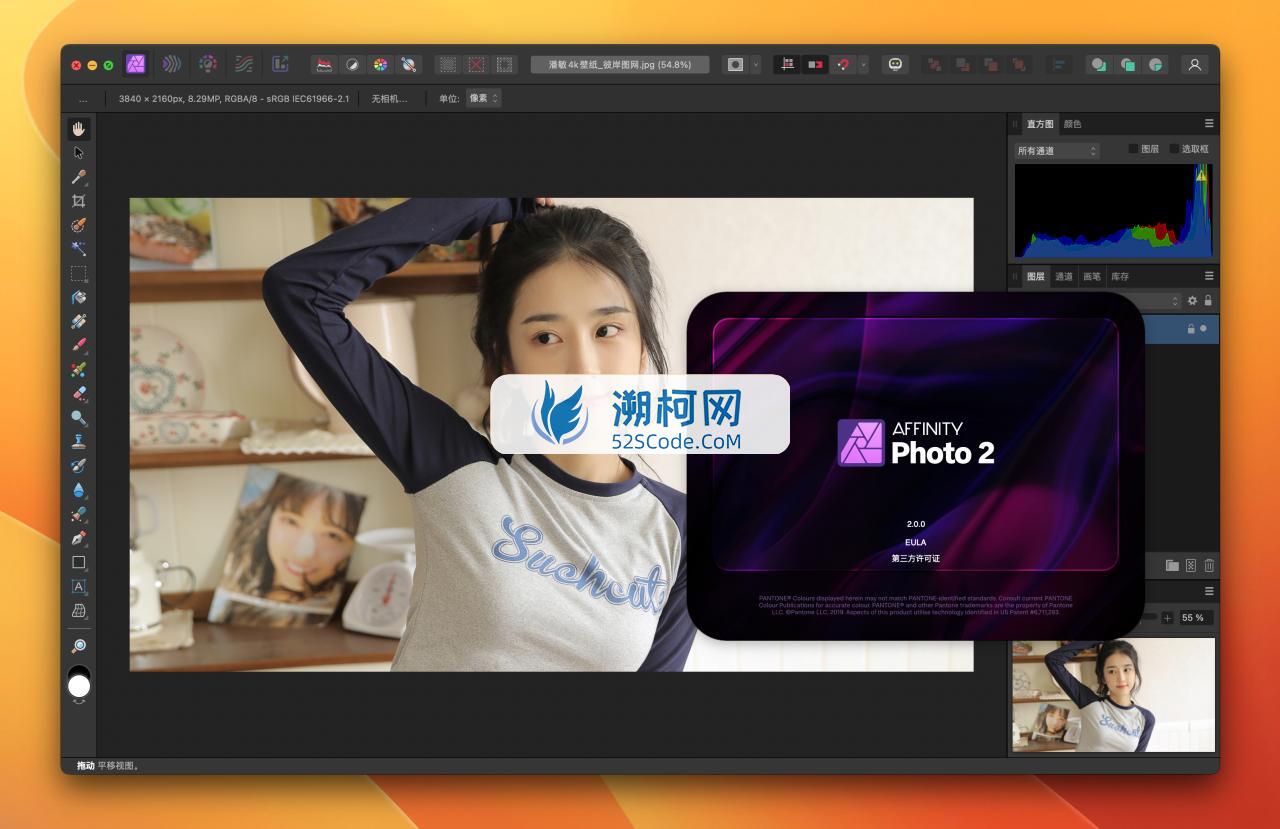Open the context toolbar ellipsis menu
Viewport: 1280px width, 829px height.
coord(83,99)
